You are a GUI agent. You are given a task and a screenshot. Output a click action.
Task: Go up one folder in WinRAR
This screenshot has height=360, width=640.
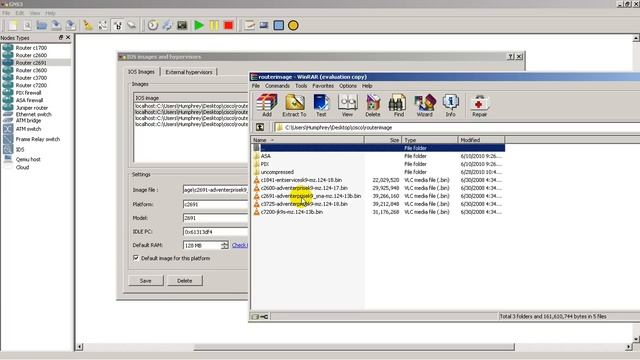[x=260, y=127]
